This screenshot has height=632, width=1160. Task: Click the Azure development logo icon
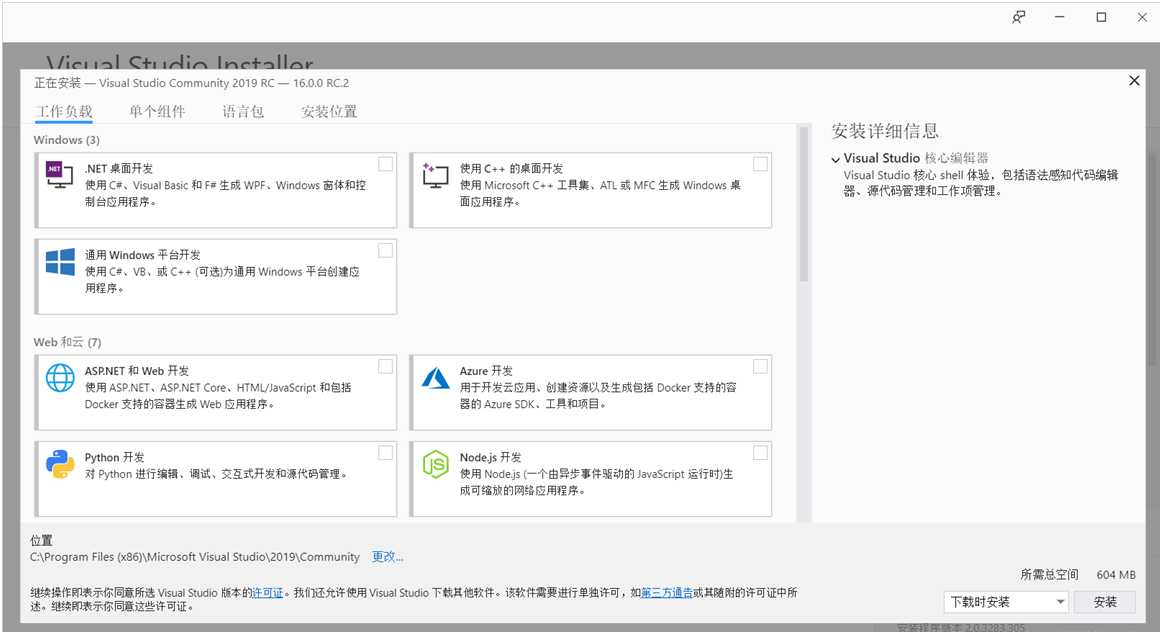point(435,377)
